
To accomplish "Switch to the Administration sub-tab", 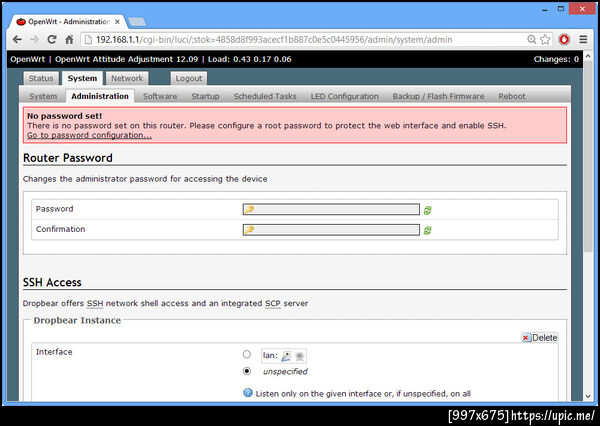I will point(100,96).
